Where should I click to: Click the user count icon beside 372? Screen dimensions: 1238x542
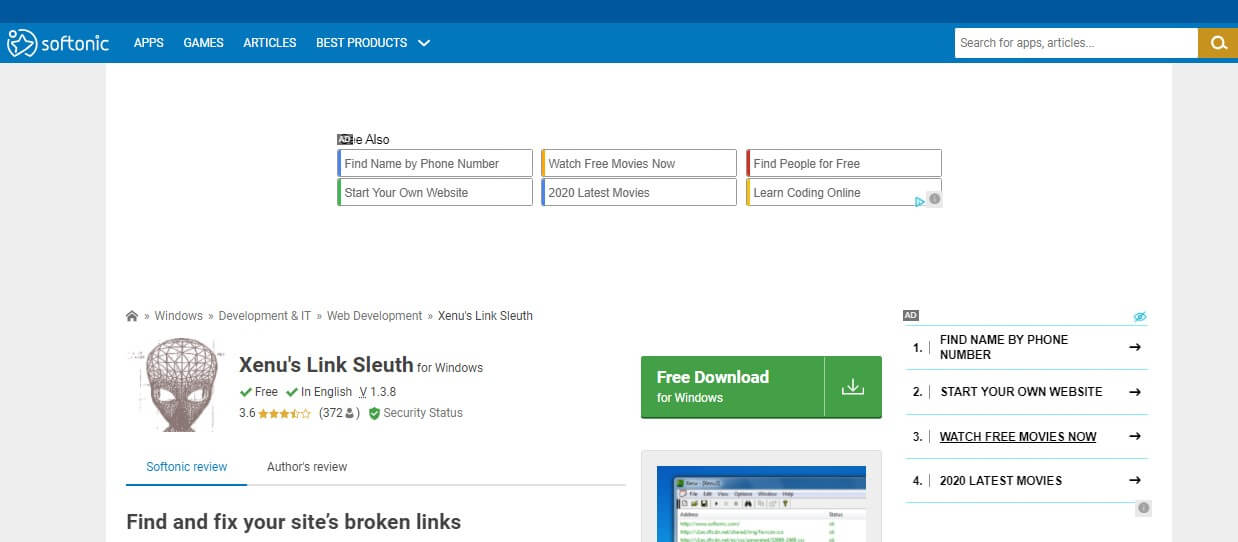tap(350, 414)
